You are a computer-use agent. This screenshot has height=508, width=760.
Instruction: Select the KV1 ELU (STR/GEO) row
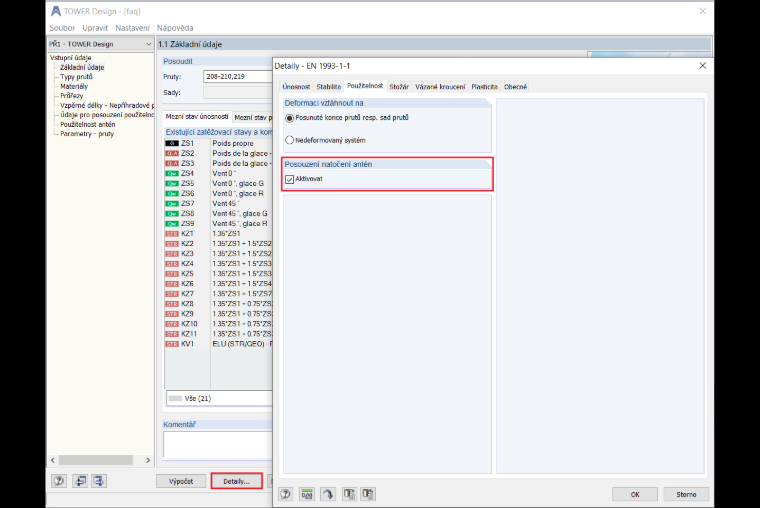point(219,344)
